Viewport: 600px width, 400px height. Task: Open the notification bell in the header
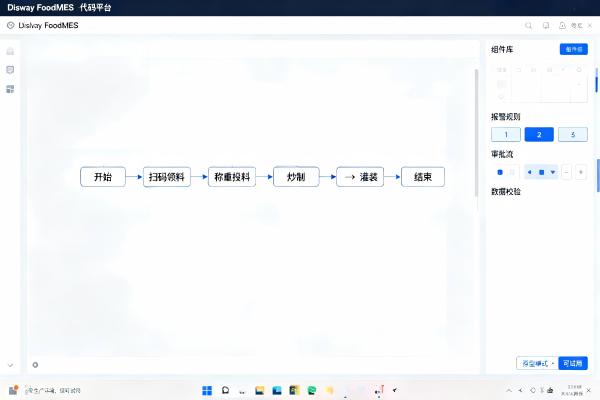pos(562,26)
